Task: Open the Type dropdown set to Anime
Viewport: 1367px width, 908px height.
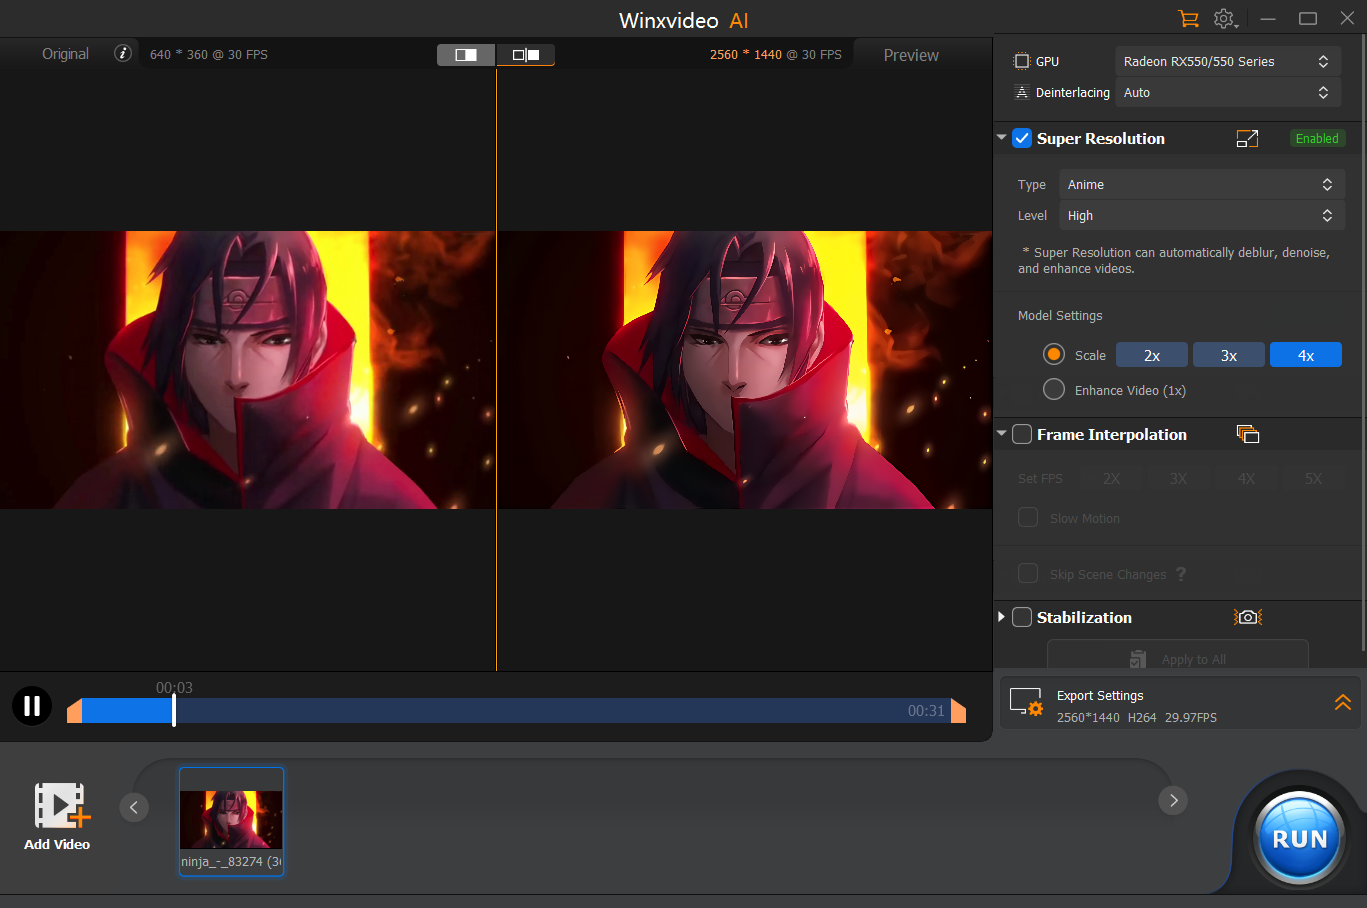Action: click(x=1200, y=185)
